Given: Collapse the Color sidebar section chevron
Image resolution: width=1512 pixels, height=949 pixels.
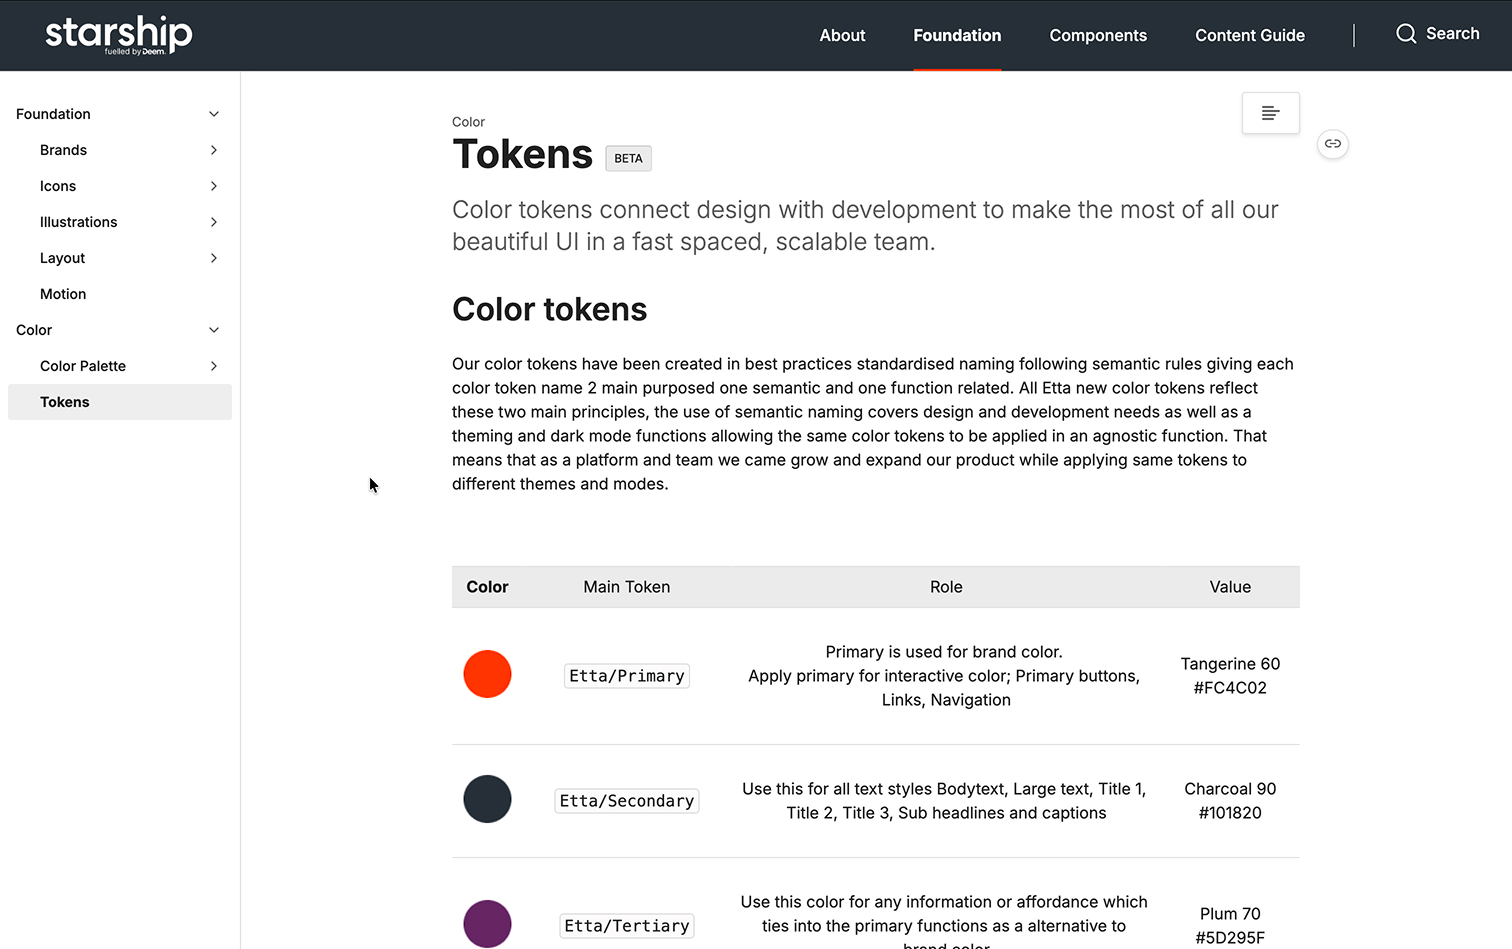Looking at the screenshot, I should click(x=214, y=330).
